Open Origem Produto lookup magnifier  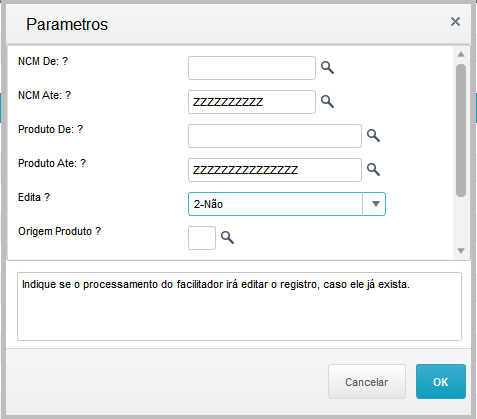point(227,238)
